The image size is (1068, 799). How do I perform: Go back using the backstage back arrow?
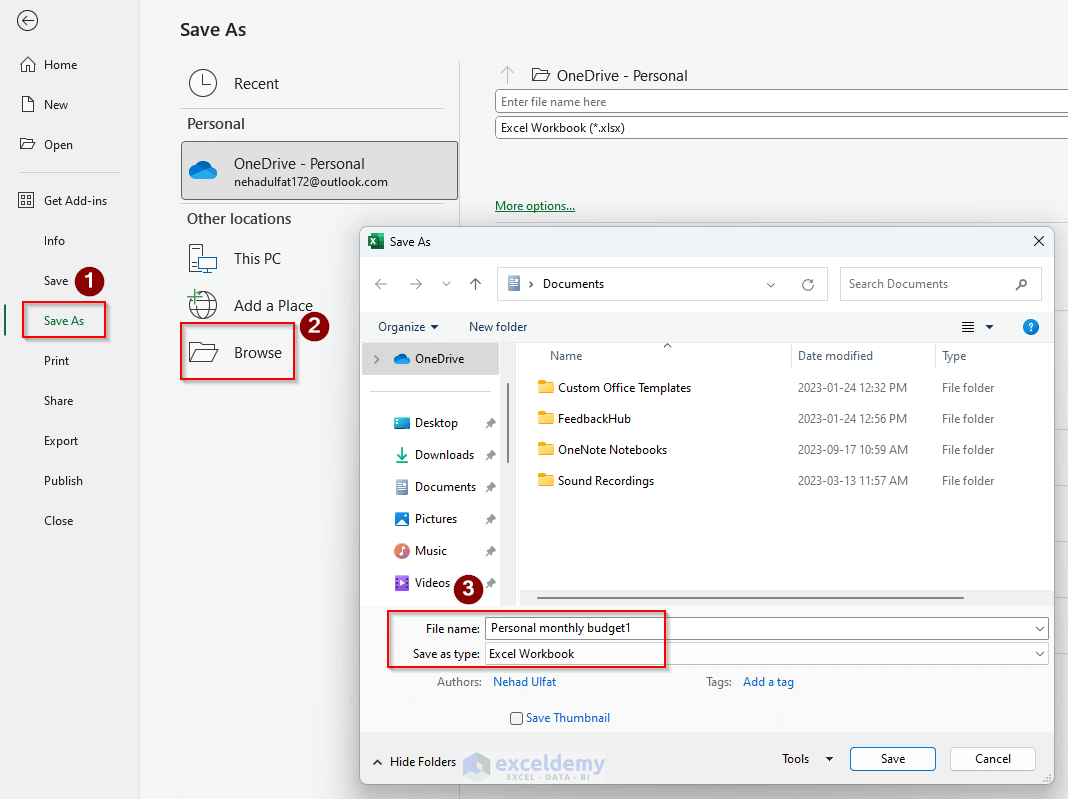click(27, 21)
